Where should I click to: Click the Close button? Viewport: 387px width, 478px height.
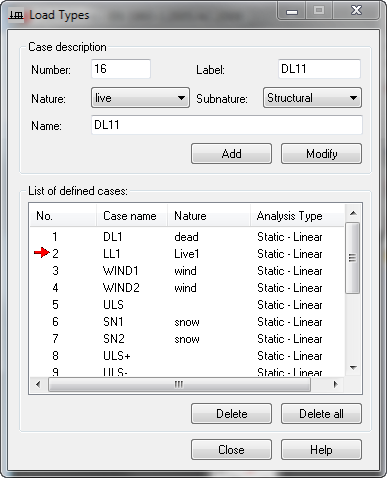231,450
